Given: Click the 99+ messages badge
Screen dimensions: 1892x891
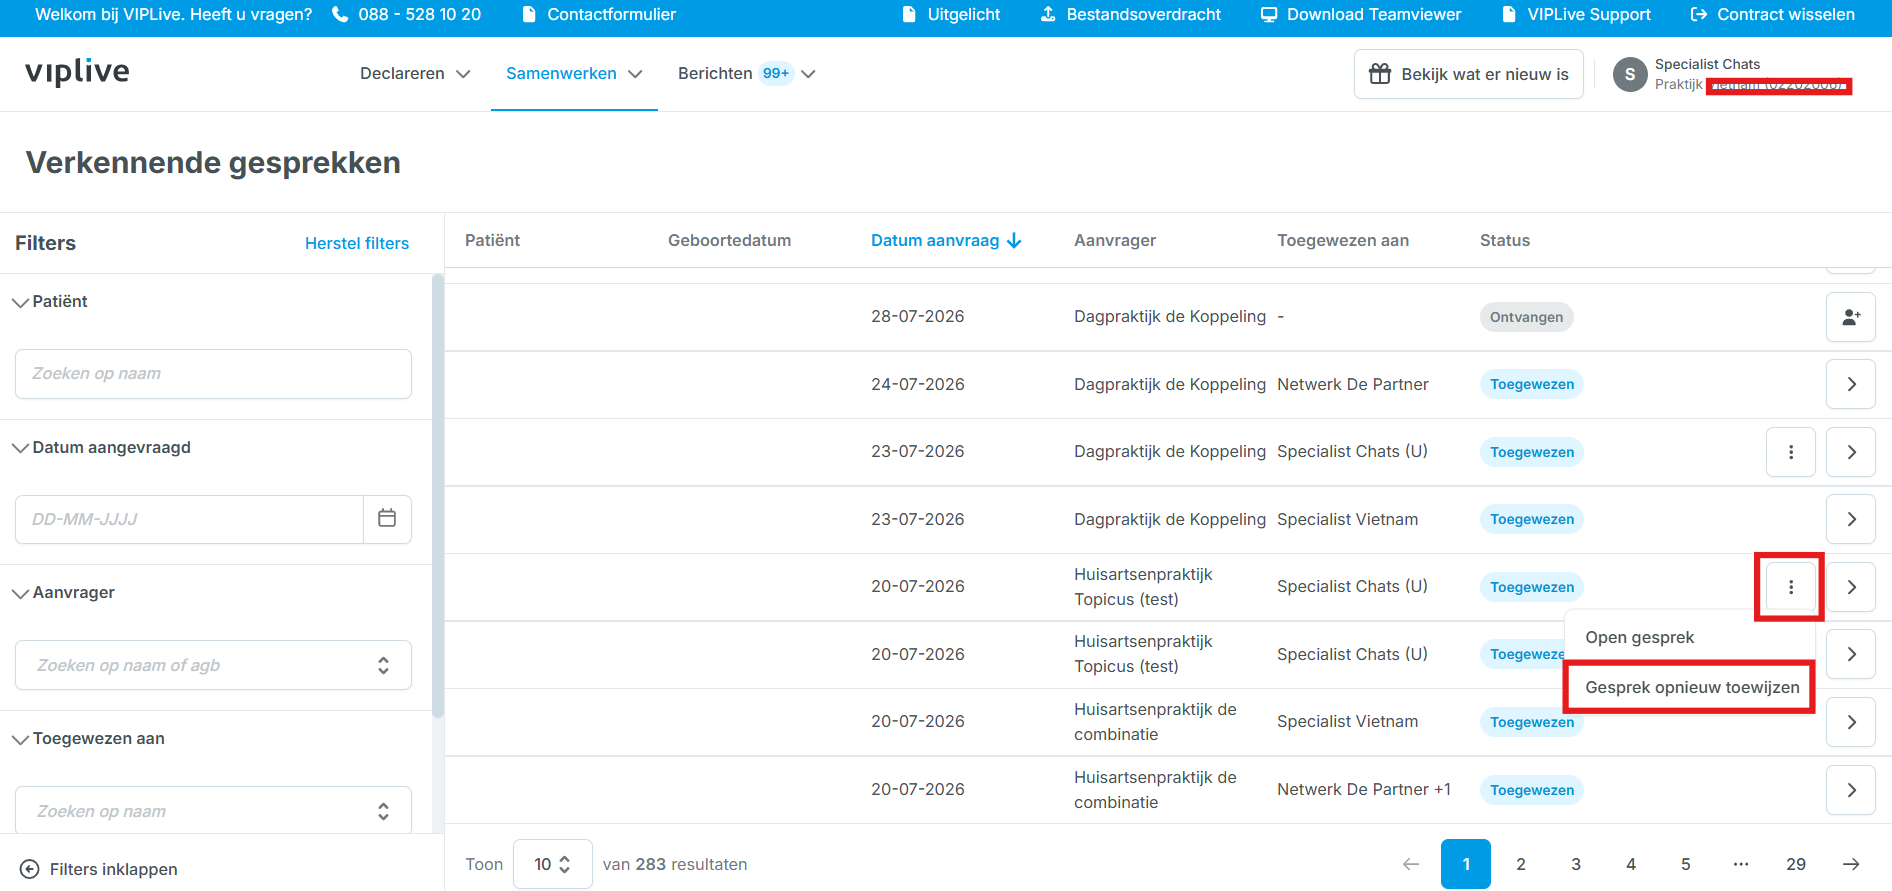Looking at the screenshot, I should [776, 74].
